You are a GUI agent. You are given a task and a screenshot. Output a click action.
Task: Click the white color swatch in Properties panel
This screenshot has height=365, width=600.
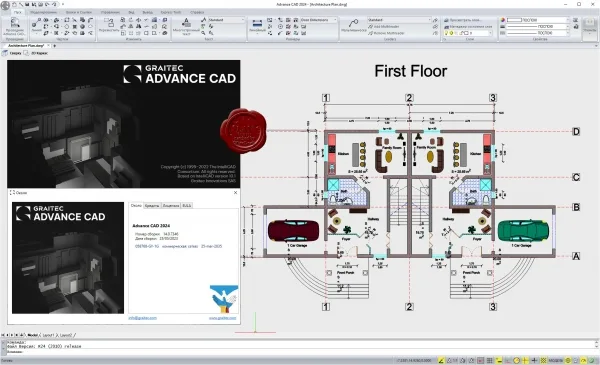514,20
